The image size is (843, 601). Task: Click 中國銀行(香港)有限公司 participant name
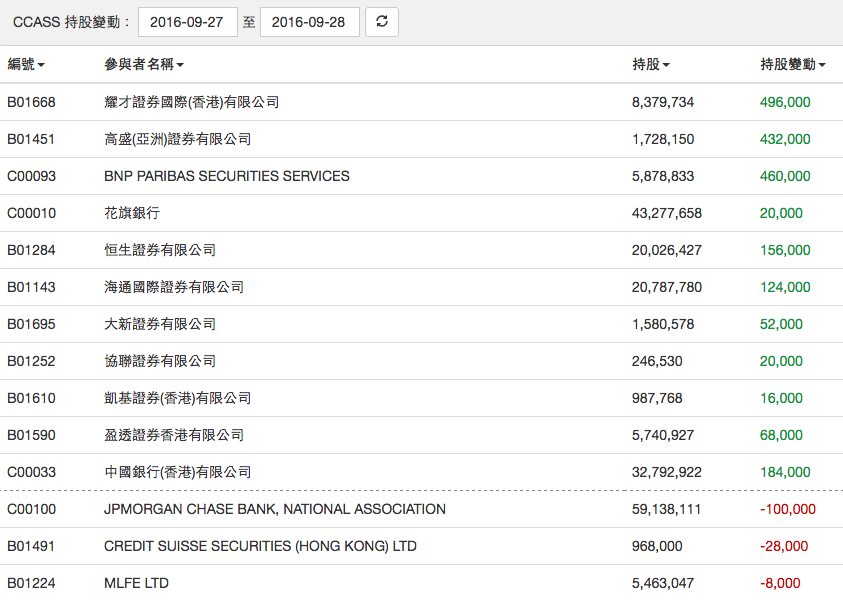tap(177, 472)
